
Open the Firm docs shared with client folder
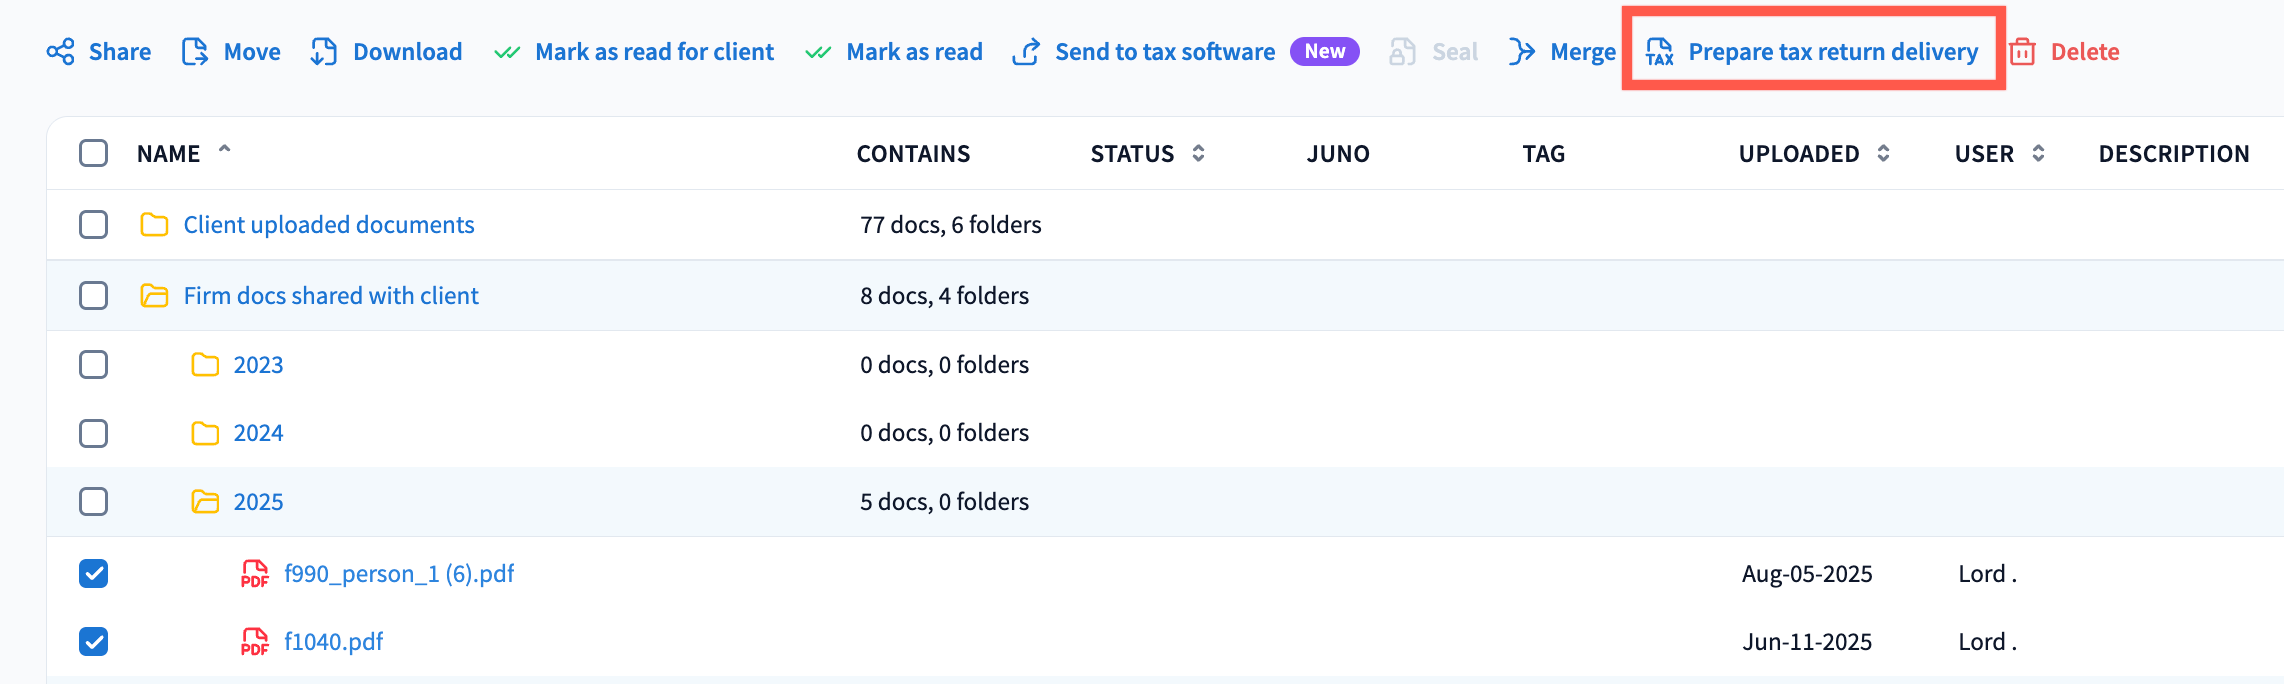click(x=330, y=296)
